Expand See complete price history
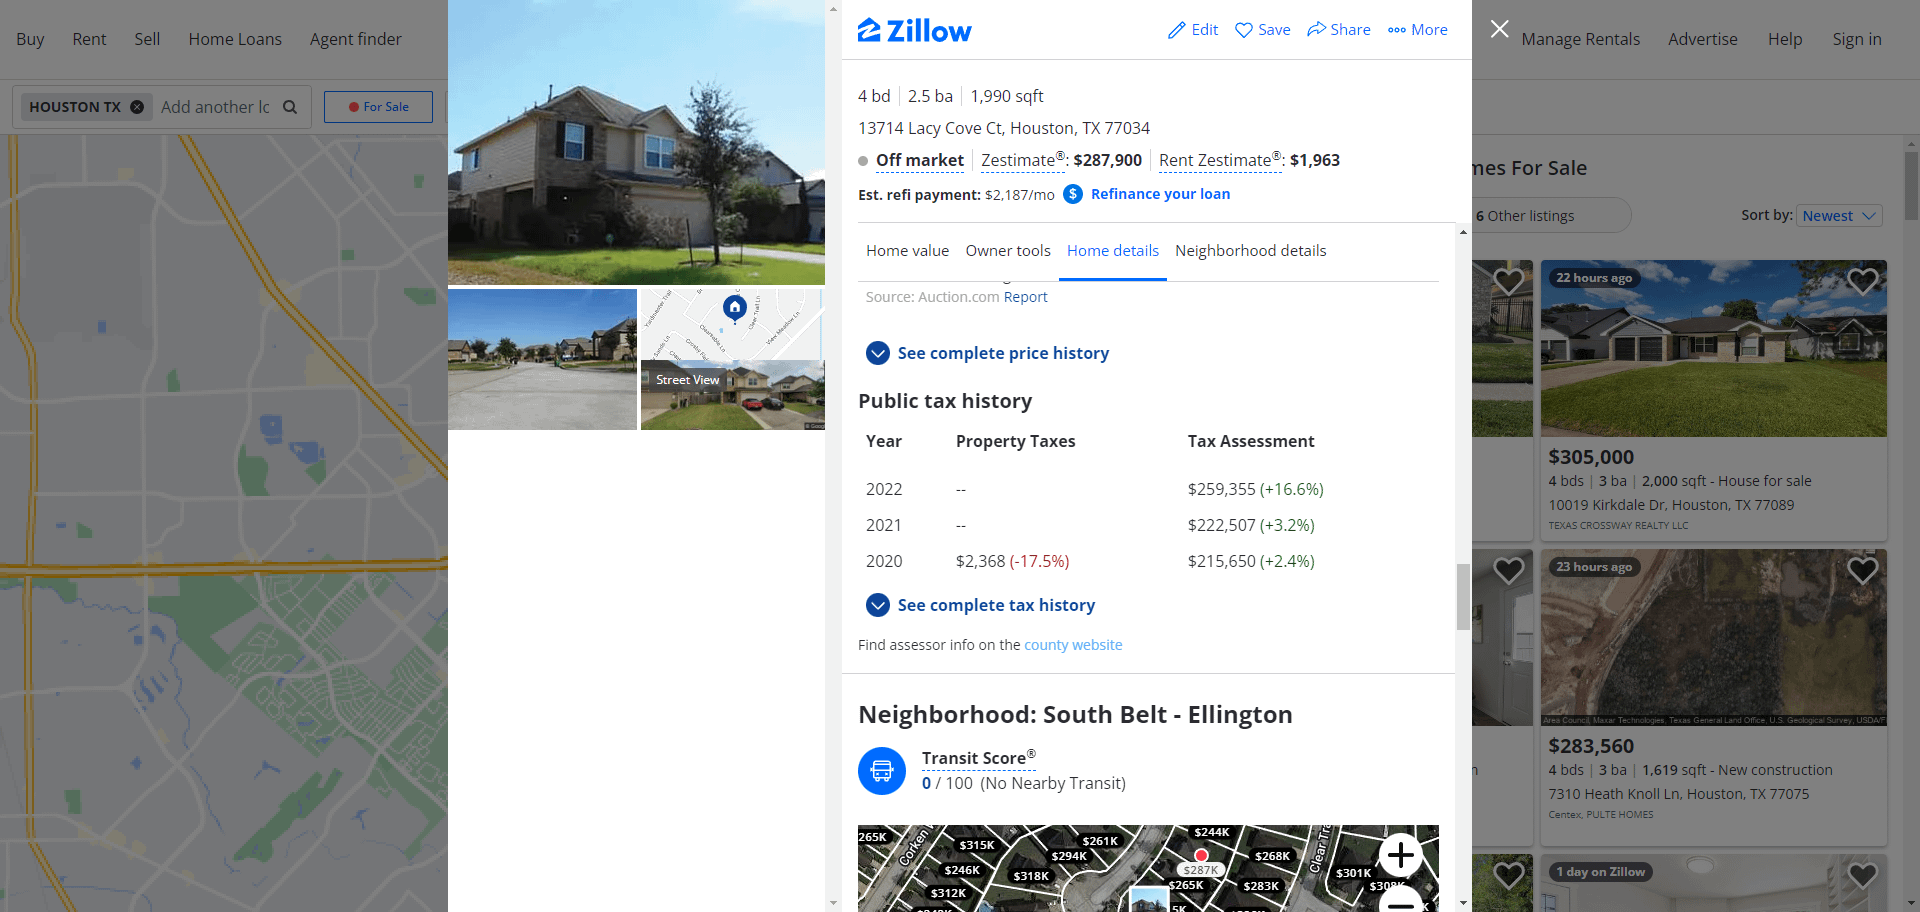Screen dimensions: 1920x912 tap(988, 353)
